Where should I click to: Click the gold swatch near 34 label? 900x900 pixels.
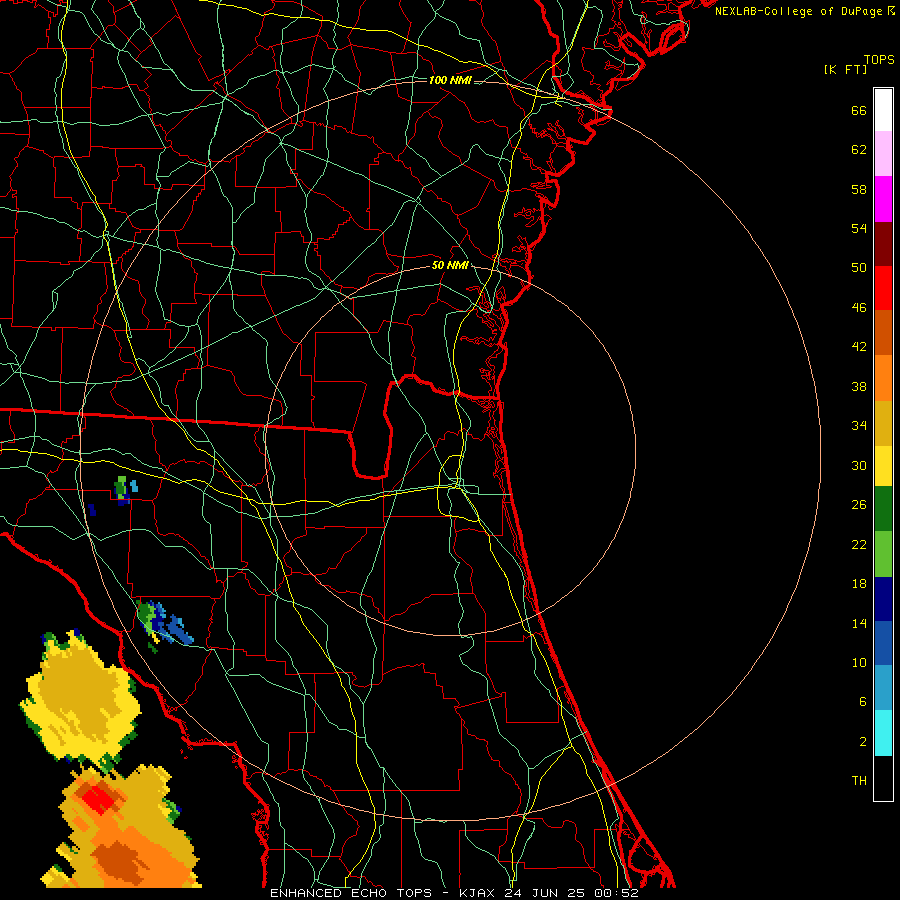[x=883, y=423]
